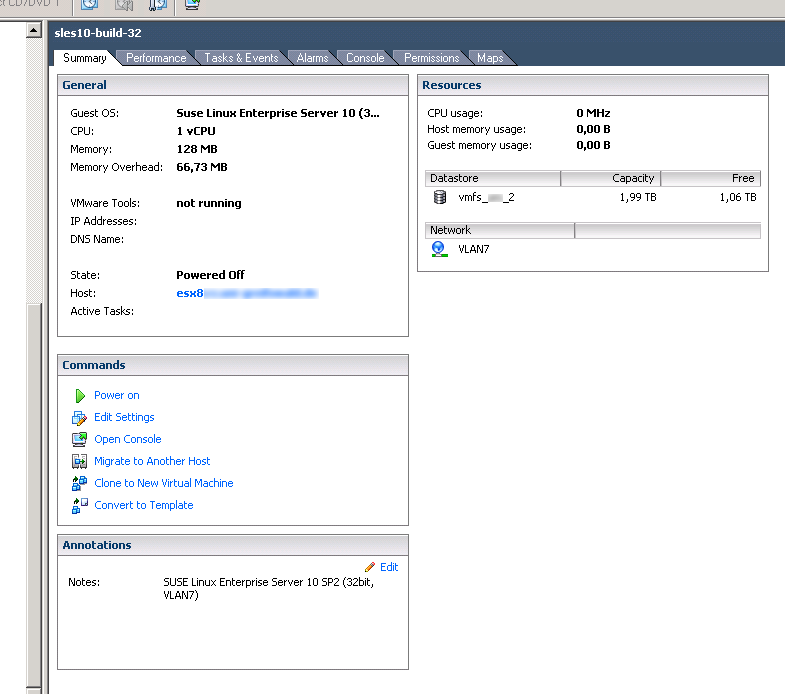
Task: Click the 'not running' VMware Tools status
Action: pyautogui.click(x=209, y=203)
